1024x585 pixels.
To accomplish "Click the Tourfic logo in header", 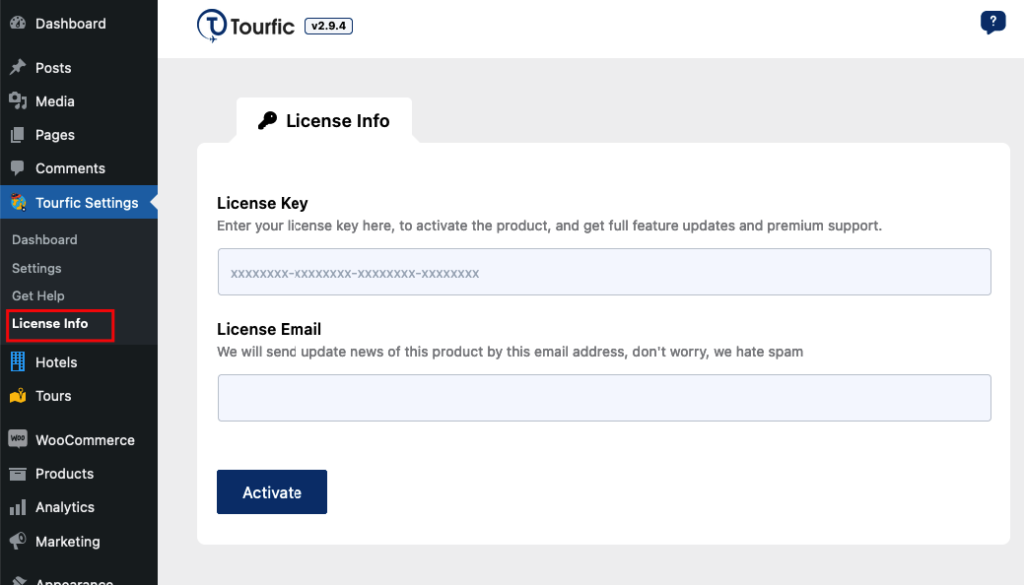I will 246,26.
